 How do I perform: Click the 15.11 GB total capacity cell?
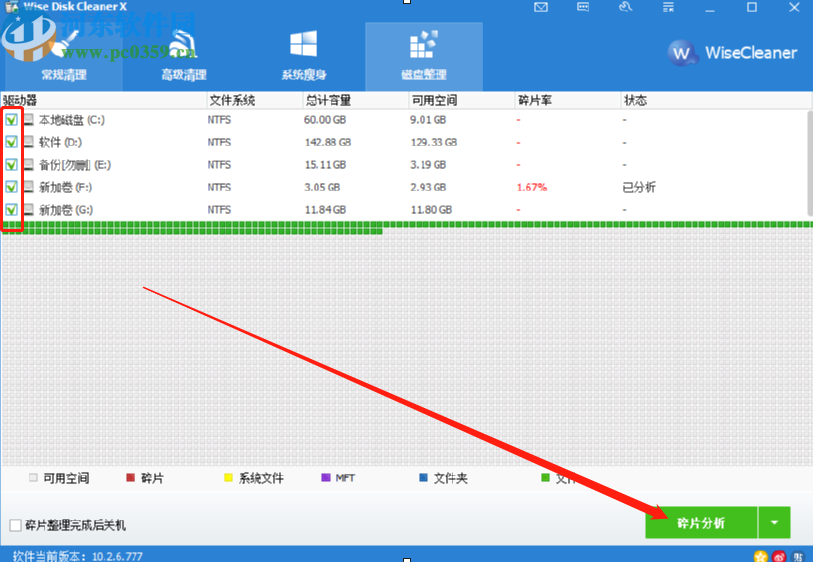(x=325, y=165)
